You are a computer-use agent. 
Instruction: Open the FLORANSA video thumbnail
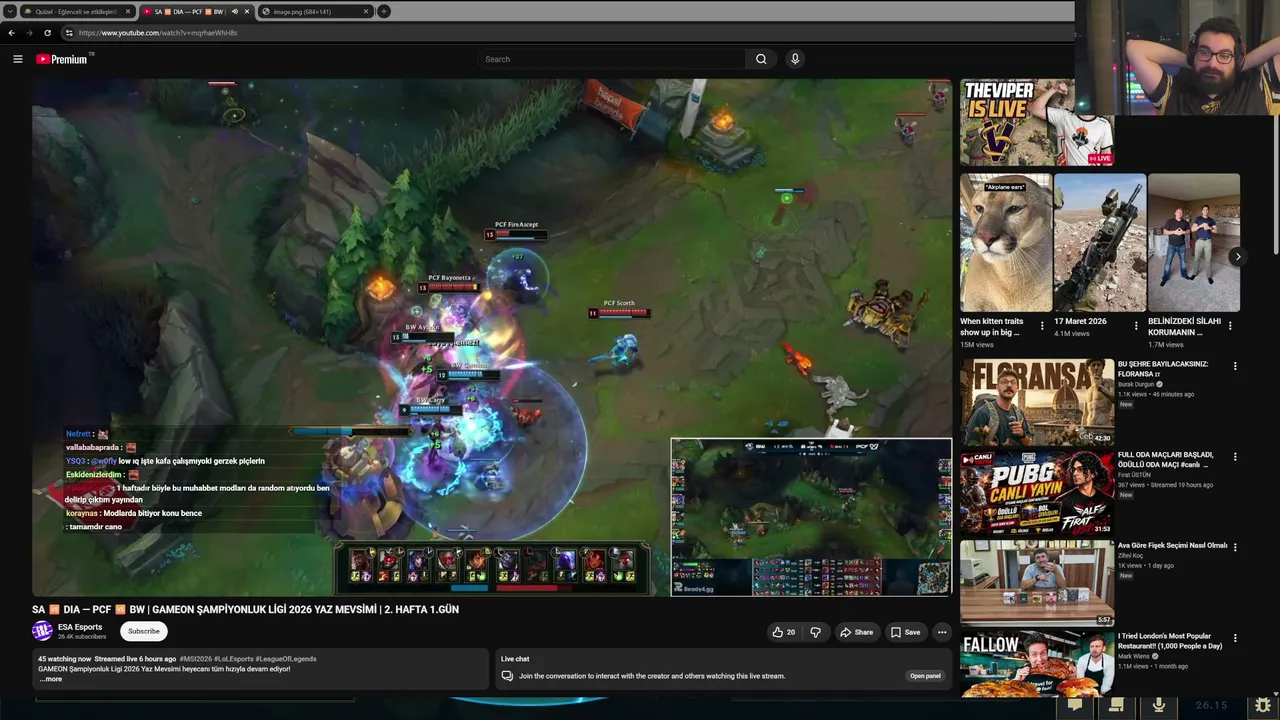1037,402
